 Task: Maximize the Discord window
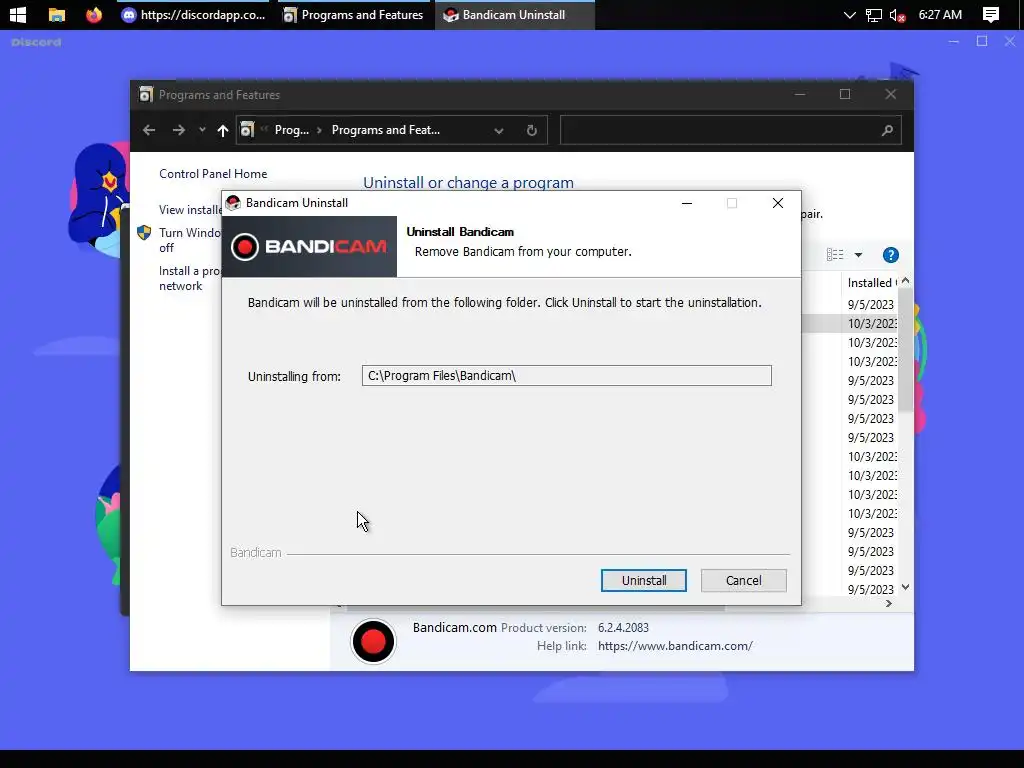pyautogui.click(x=982, y=41)
